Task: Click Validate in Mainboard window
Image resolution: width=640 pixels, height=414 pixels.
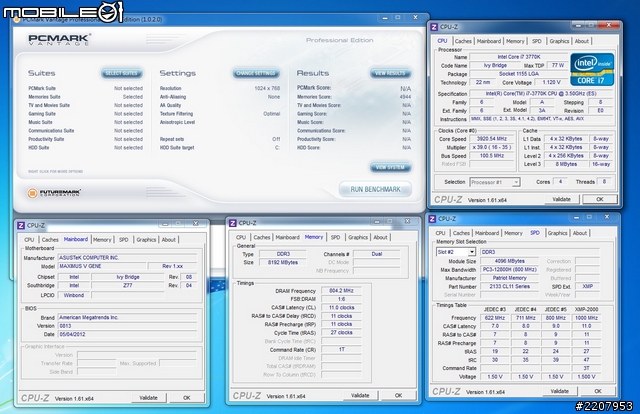Action: coord(148,398)
